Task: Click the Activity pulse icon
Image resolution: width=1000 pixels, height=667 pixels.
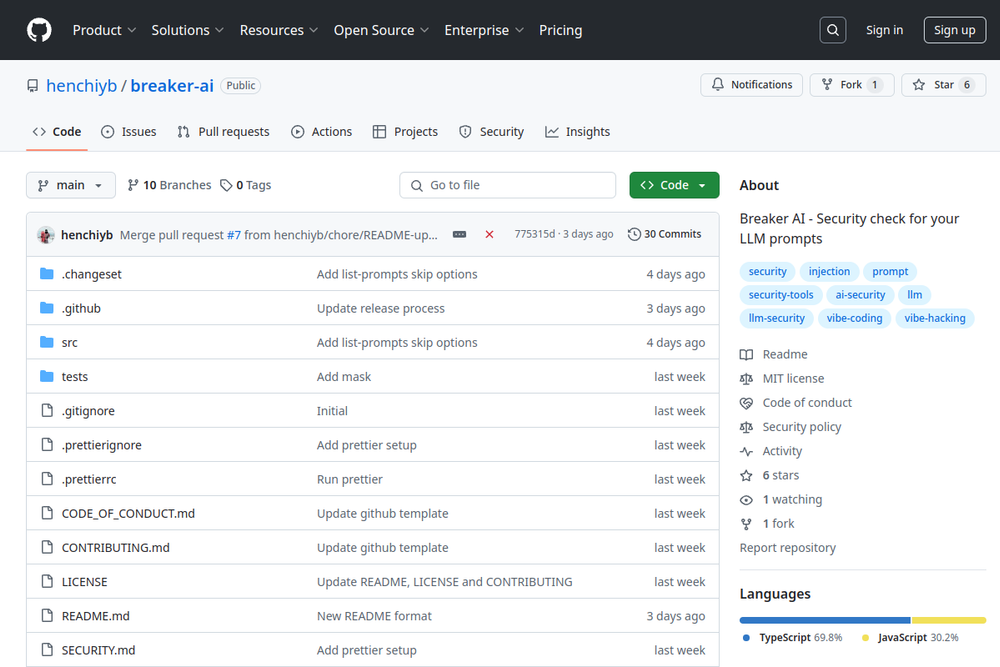Action: pos(746,451)
